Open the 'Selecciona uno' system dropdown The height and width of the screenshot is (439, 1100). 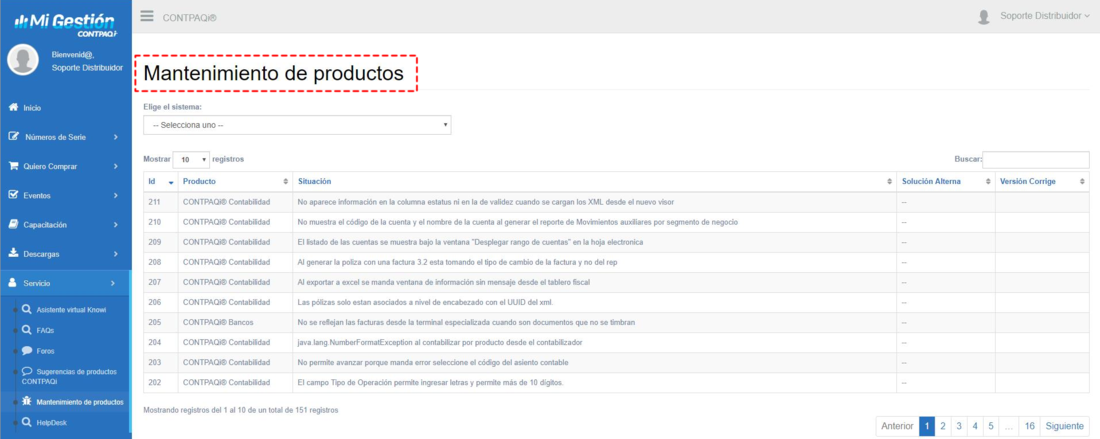click(x=297, y=125)
